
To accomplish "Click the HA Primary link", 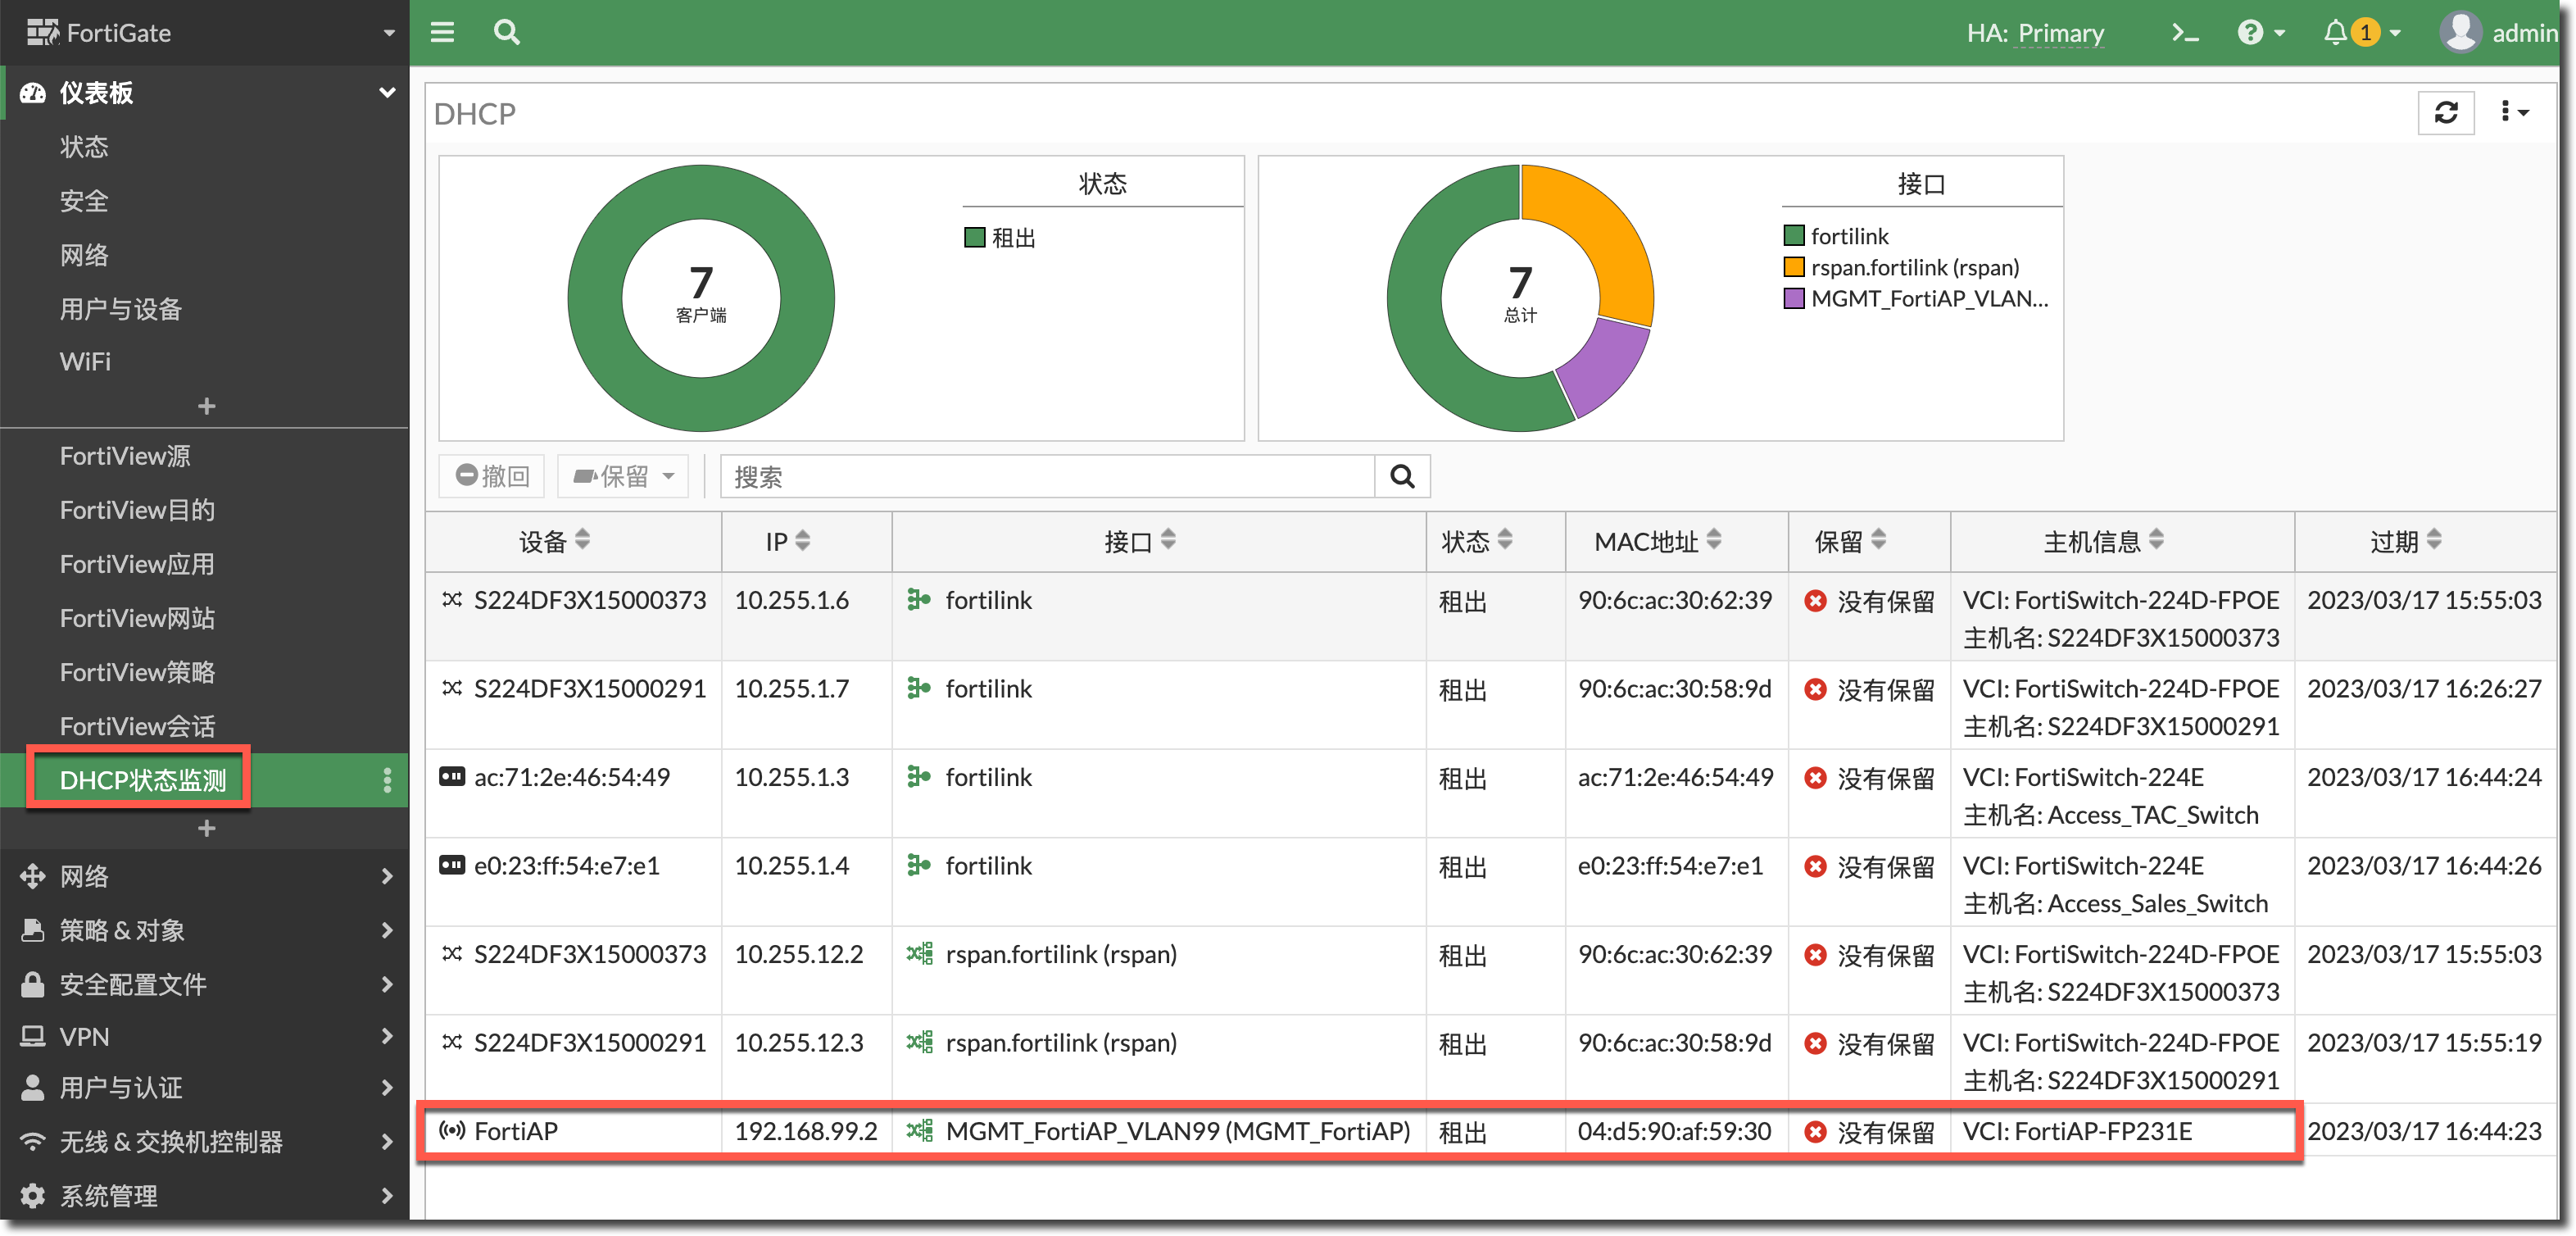I will pyautogui.click(x=2059, y=33).
